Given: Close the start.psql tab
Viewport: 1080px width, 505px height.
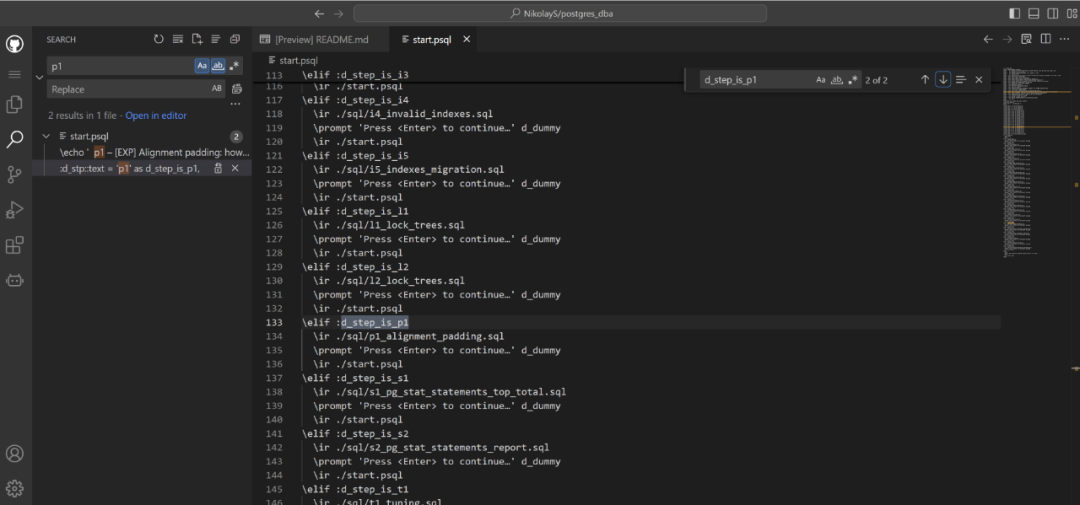Looking at the screenshot, I should tap(466, 39).
